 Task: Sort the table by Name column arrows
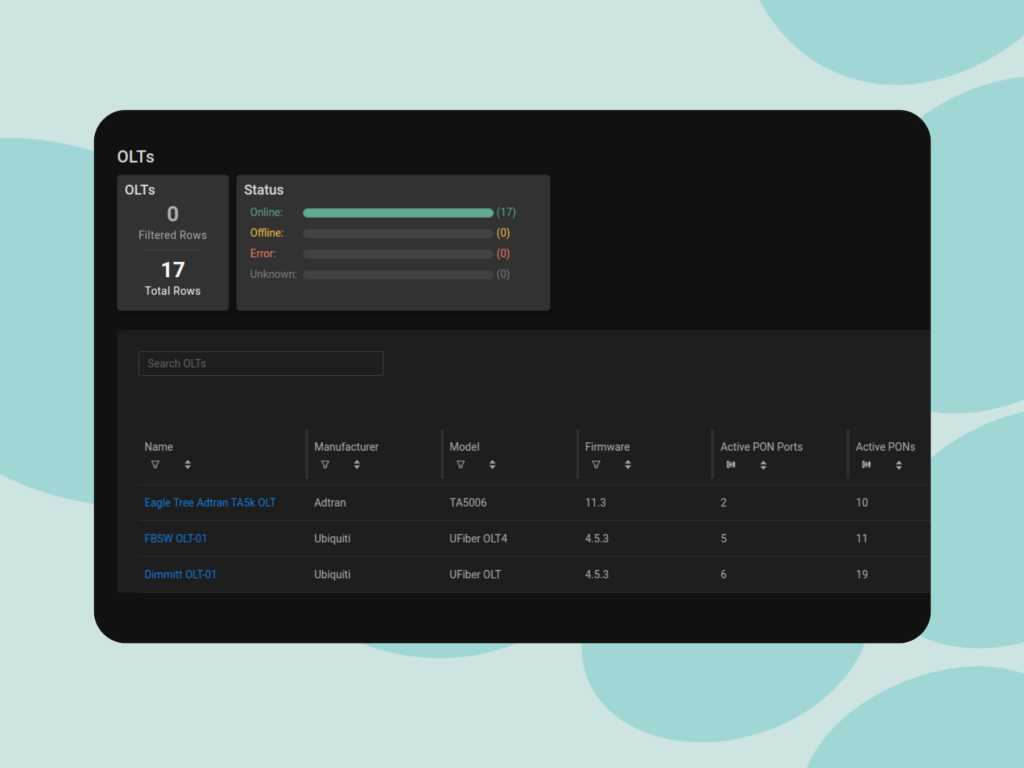[x=188, y=465]
